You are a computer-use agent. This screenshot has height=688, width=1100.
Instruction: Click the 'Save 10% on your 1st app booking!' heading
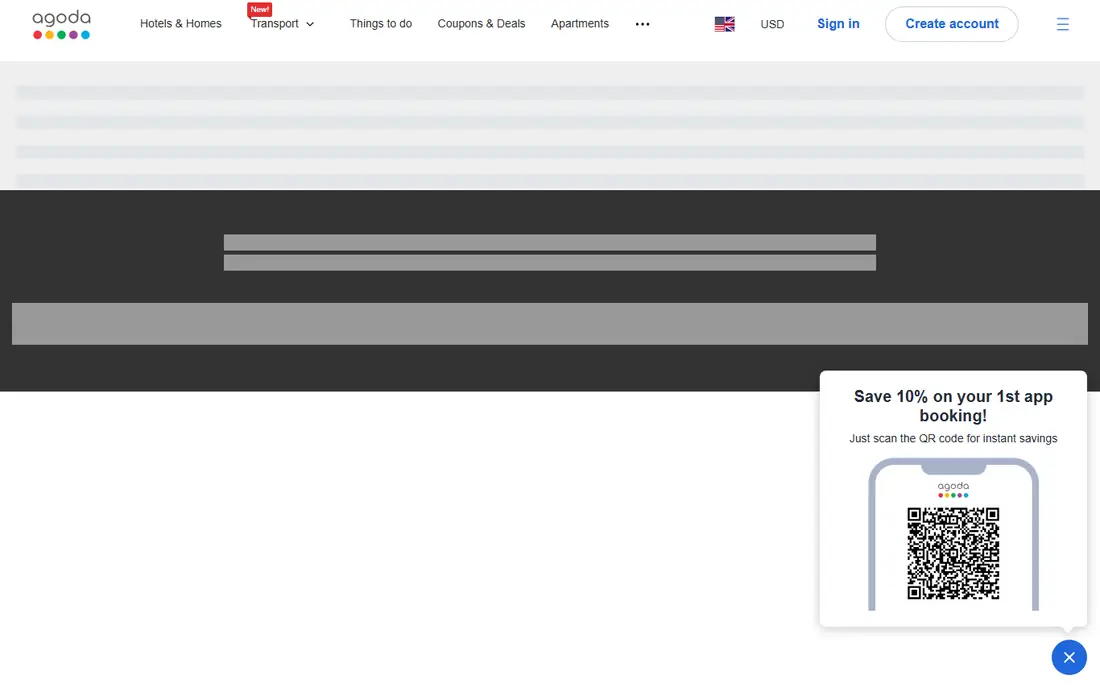click(953, 406)
